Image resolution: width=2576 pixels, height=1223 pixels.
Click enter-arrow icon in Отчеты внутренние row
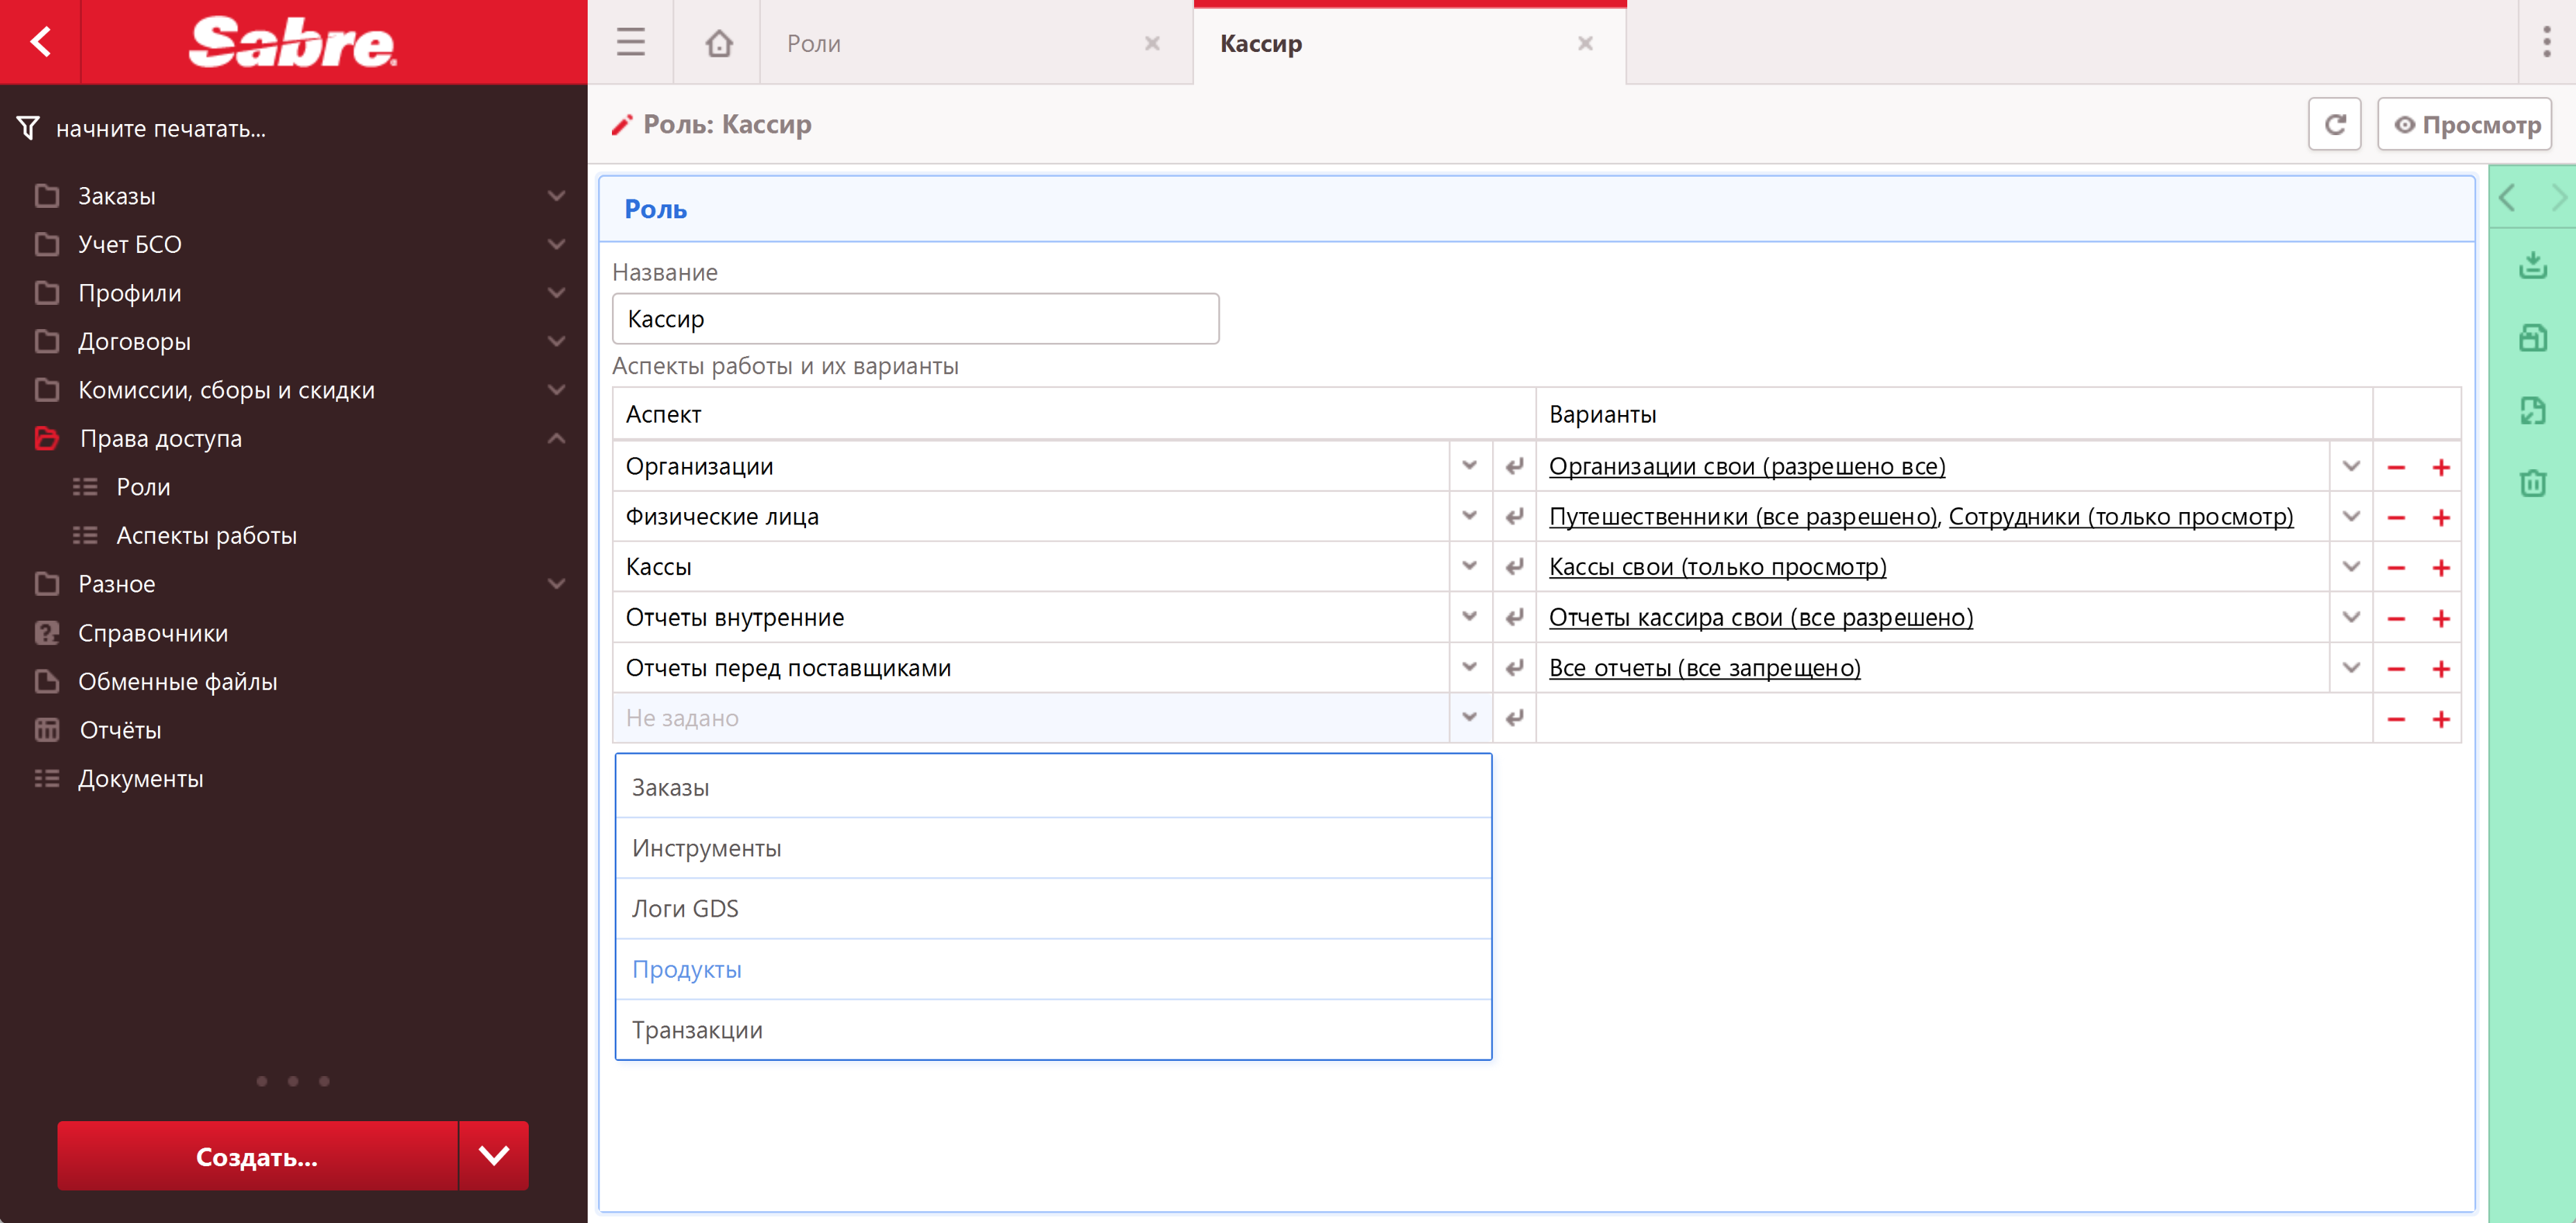tap(1514, 618)
